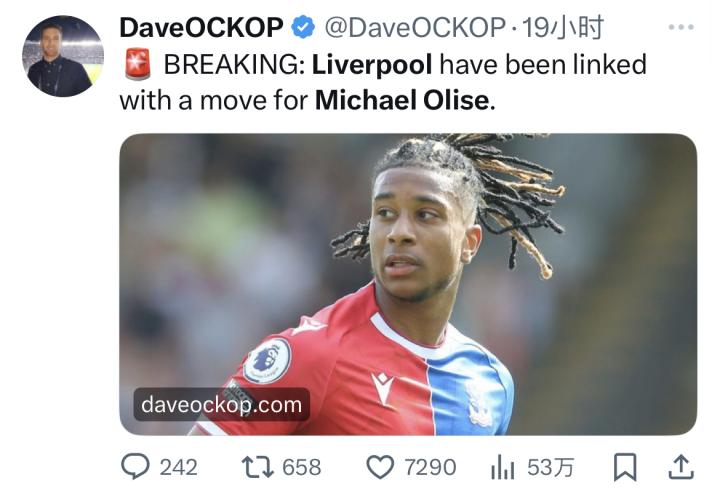The width and height of the screenshot is (720, 497).
Task: Open replies showing 242 count
Action: (179, 467)
